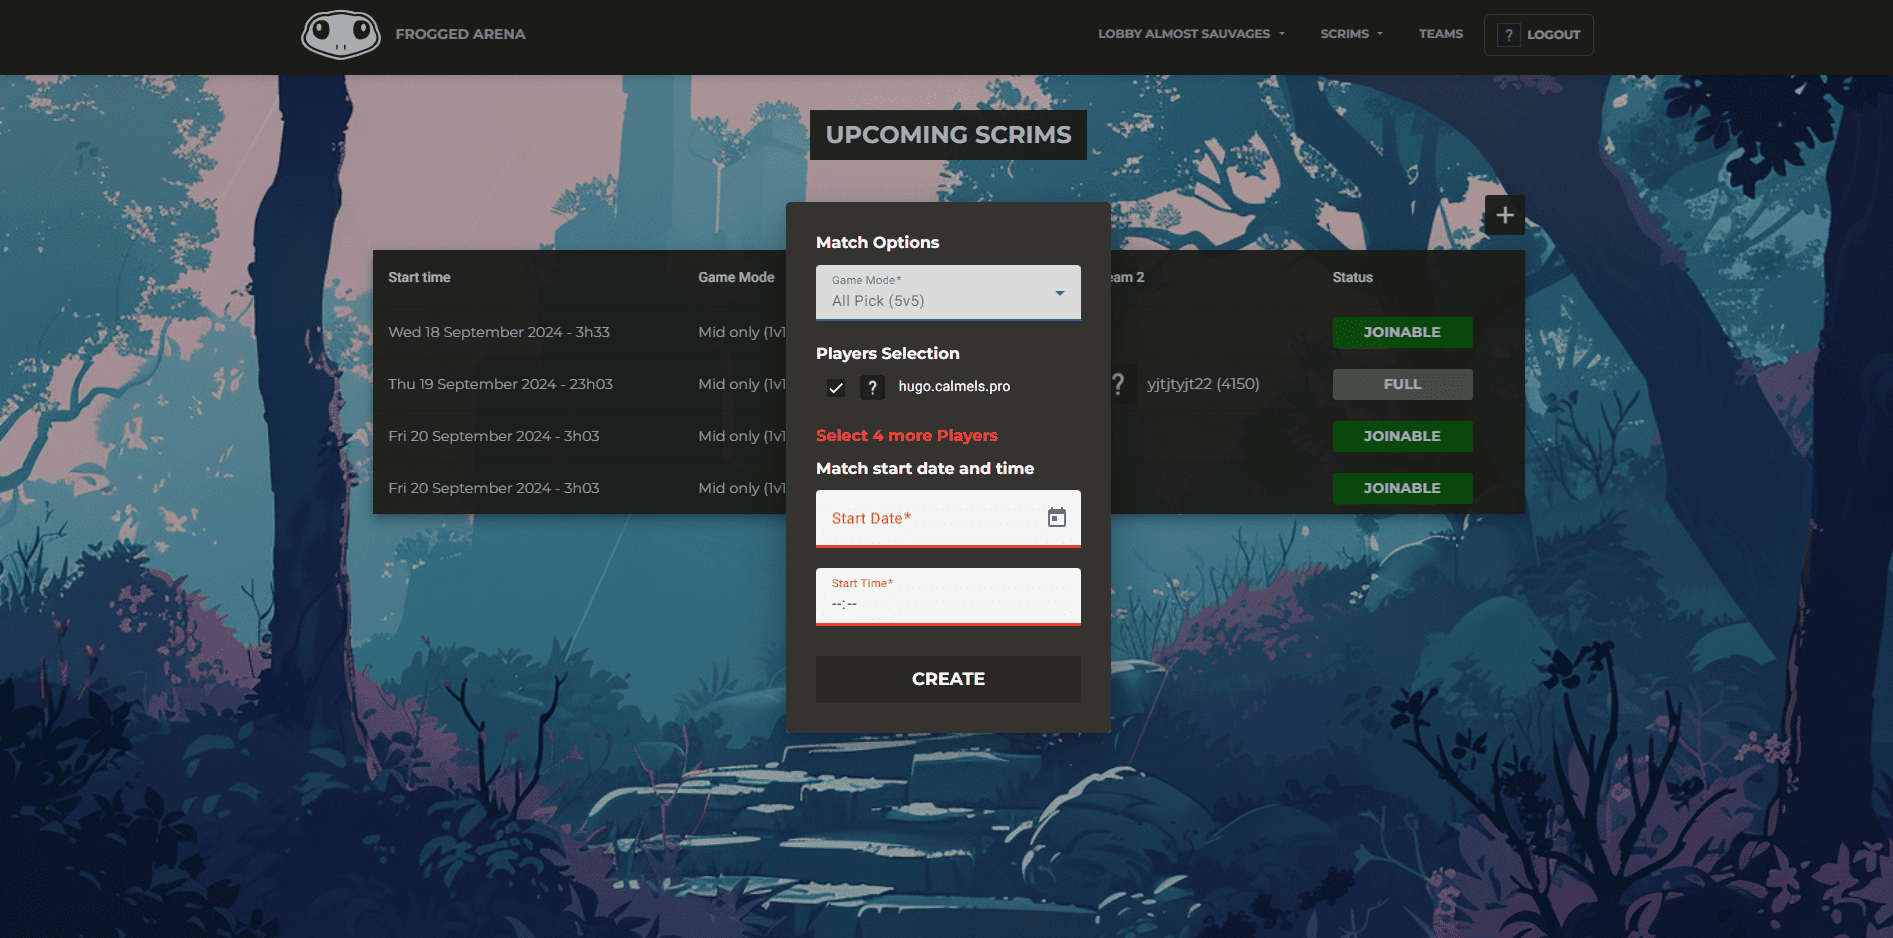1893x938 pixels.
Task: Click the Status column header
Action: click(1352, 277)
